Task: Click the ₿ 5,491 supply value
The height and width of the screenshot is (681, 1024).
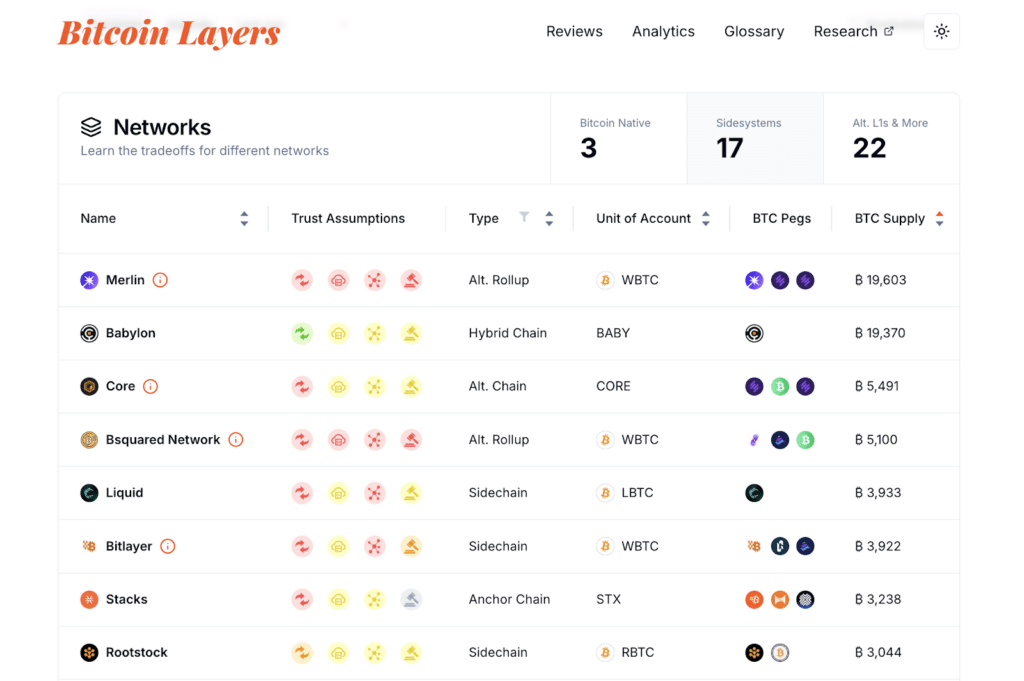Action: coord(876,386)
